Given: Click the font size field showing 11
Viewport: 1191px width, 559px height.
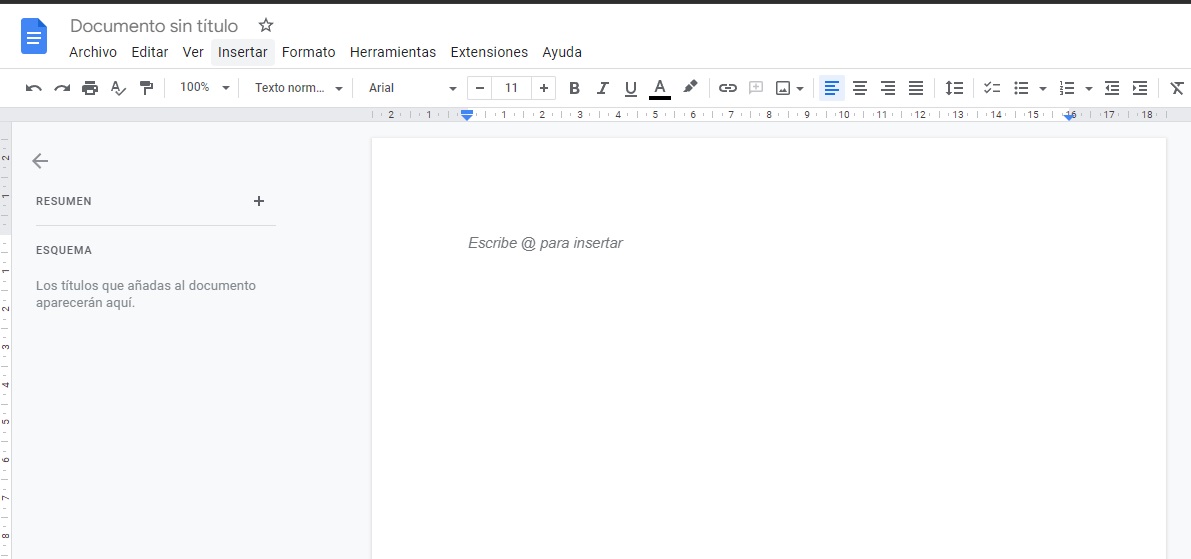Looking at the screenshot, I should [x=511, y=88].
